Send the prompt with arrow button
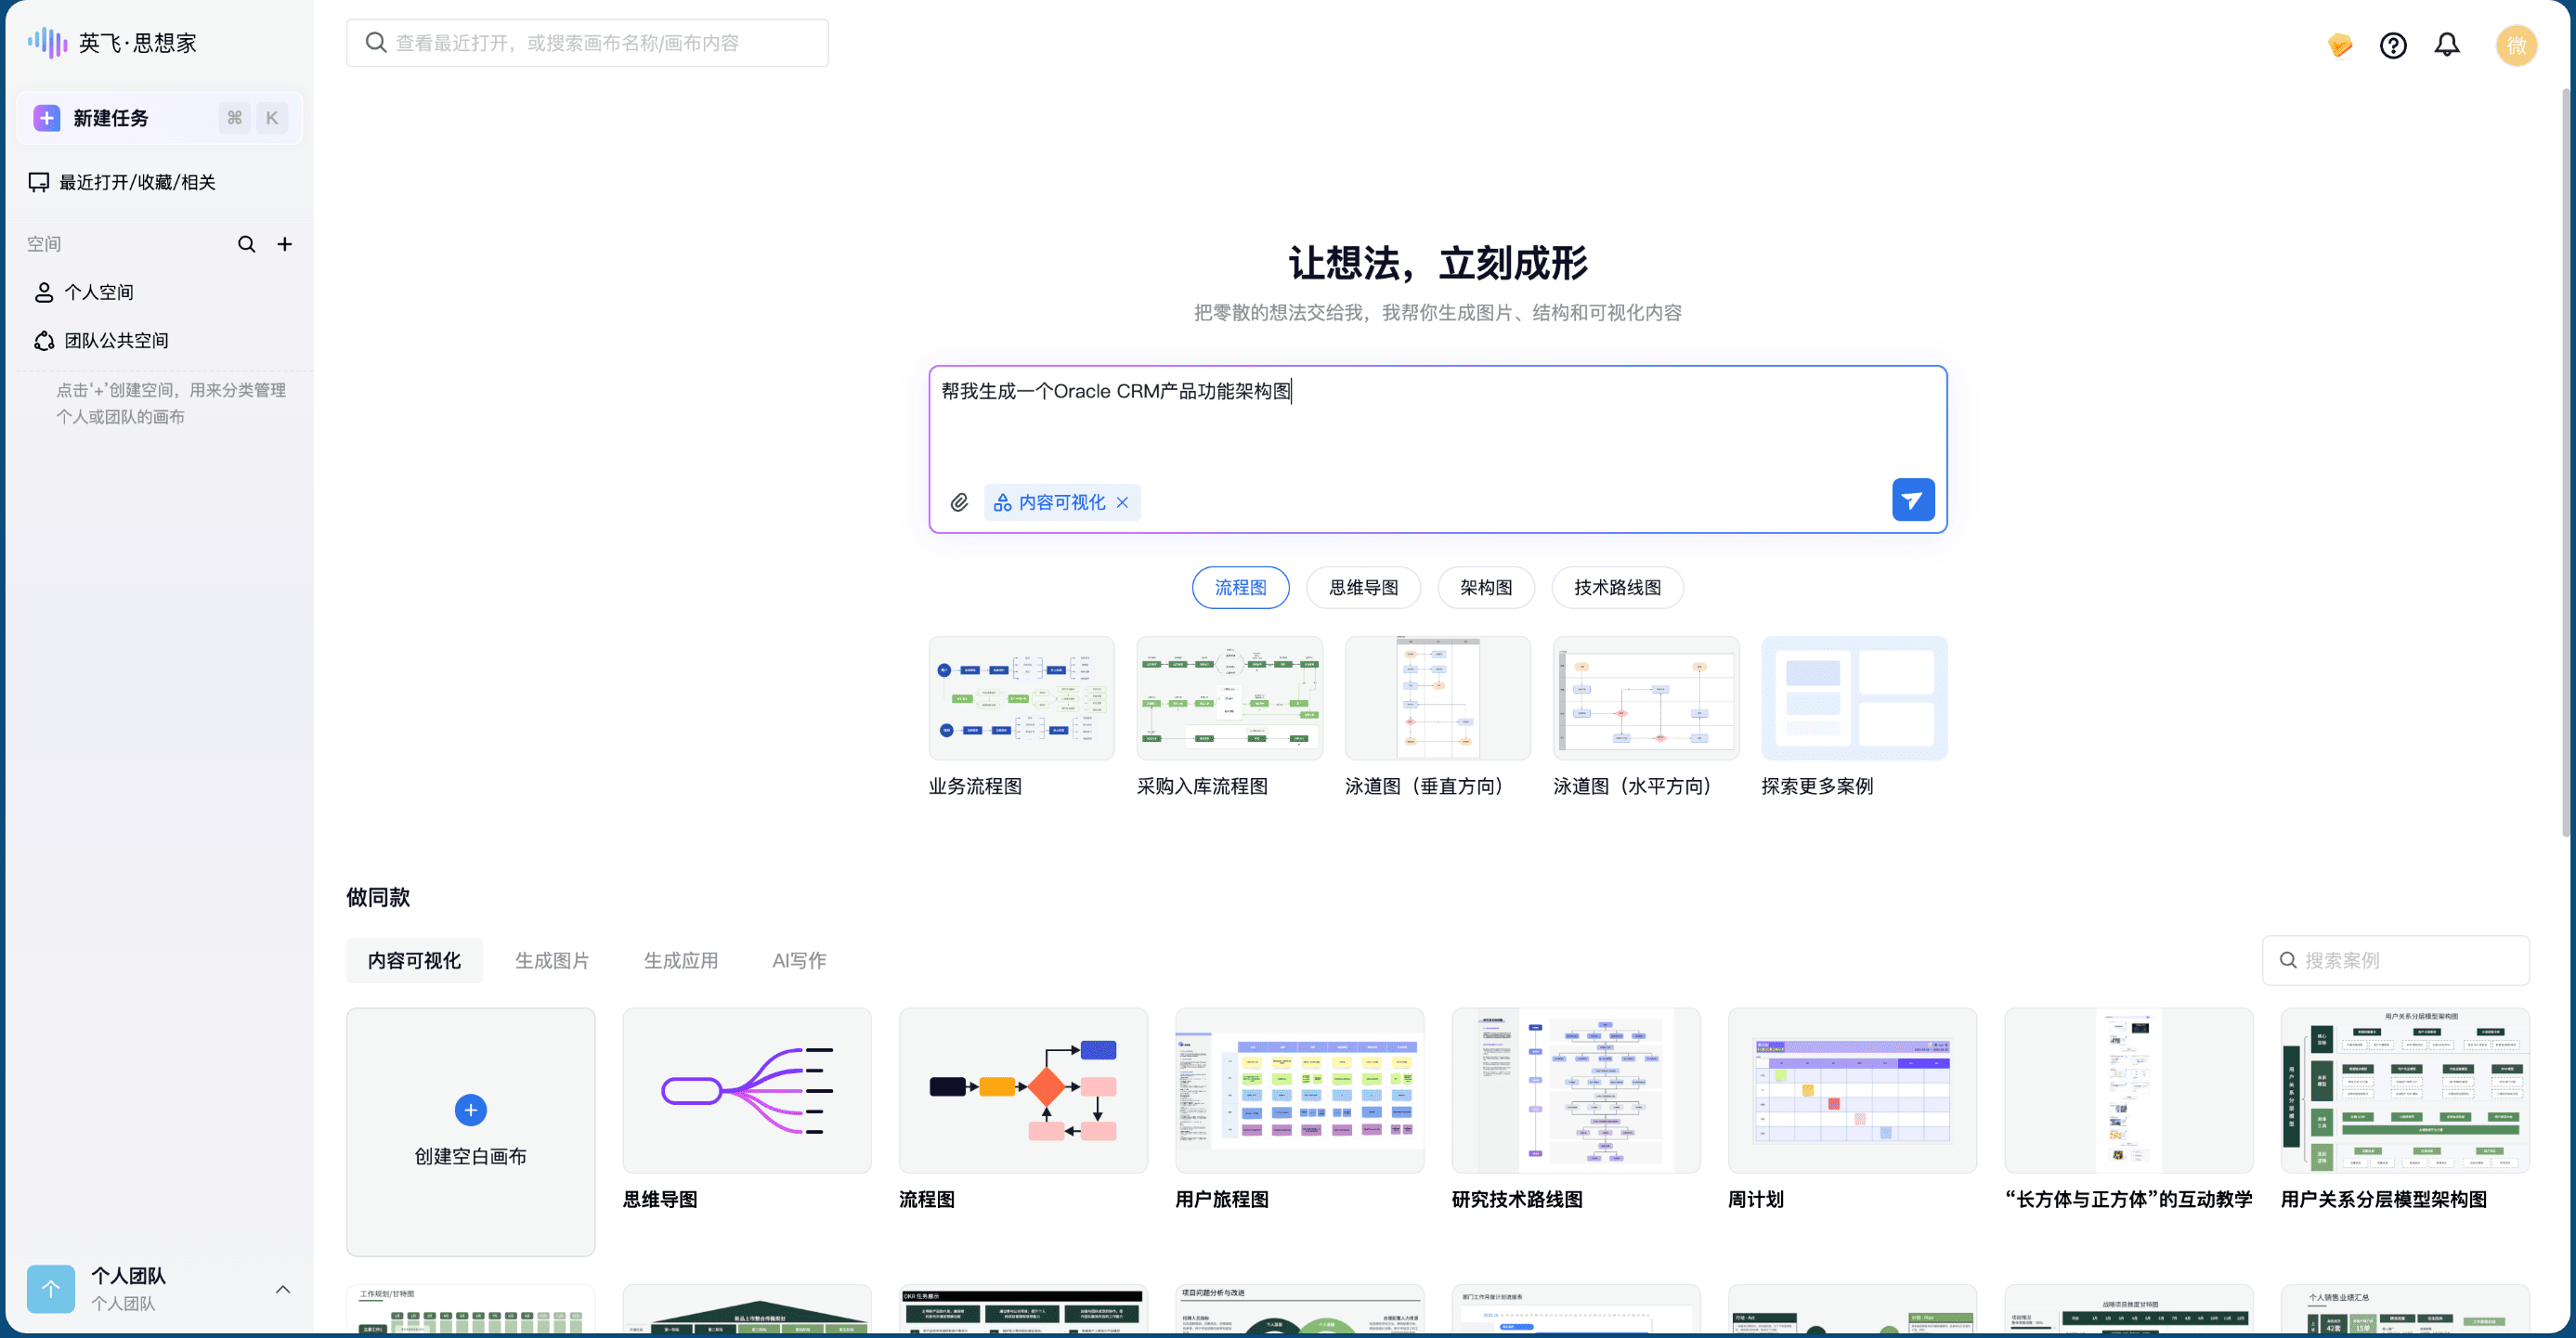 1912,500
